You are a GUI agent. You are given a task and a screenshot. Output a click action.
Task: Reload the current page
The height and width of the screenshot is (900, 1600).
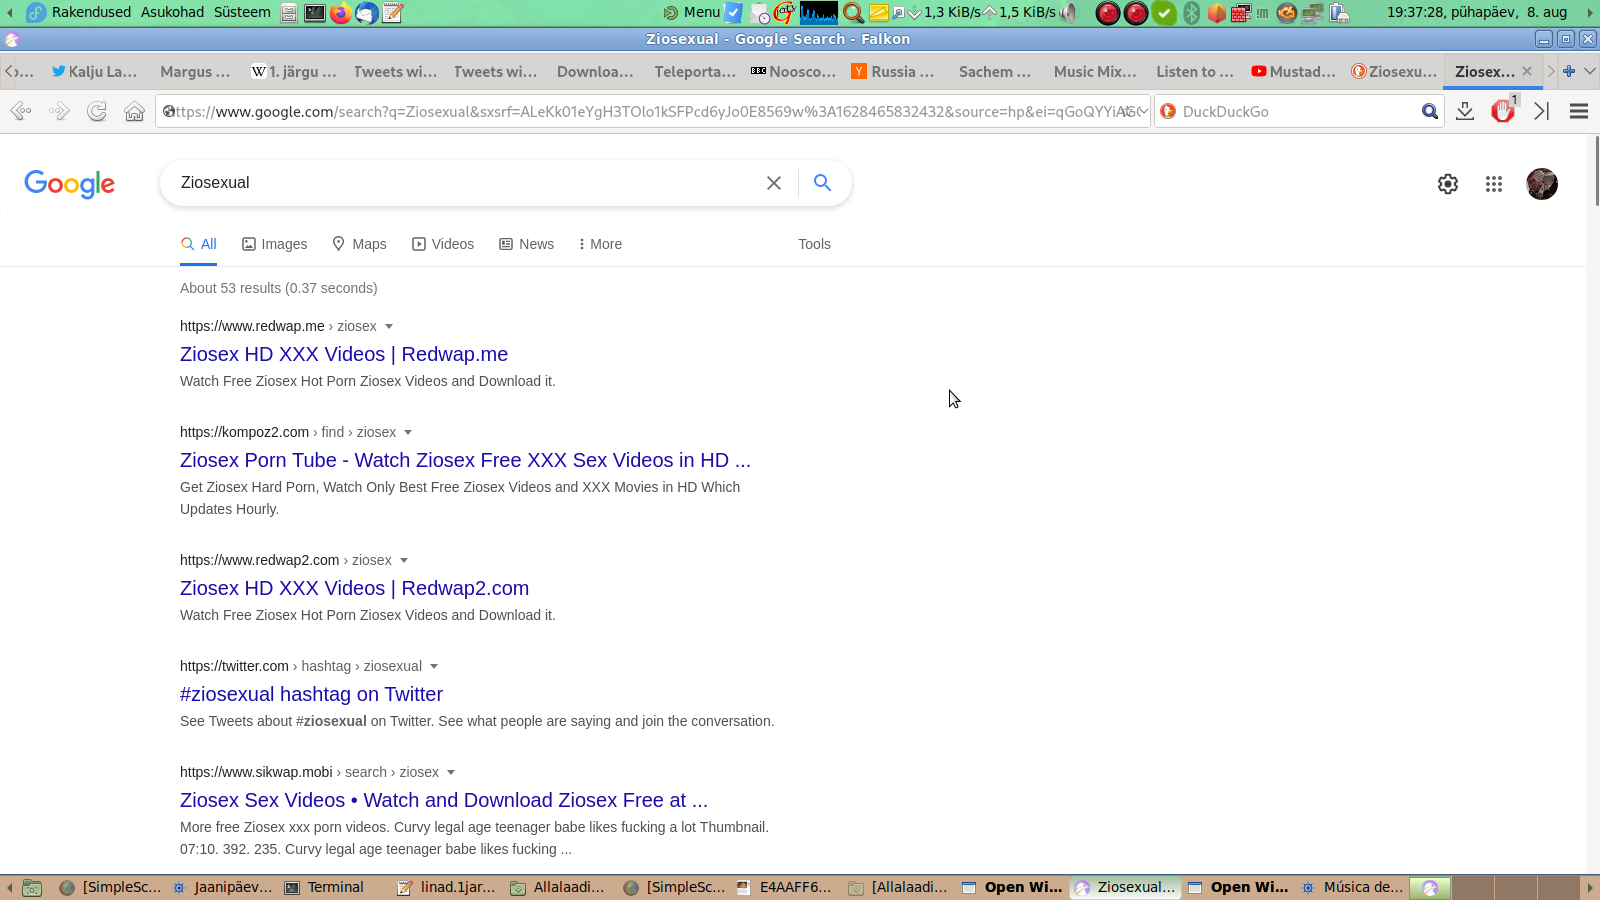click(x=97, y=111)
